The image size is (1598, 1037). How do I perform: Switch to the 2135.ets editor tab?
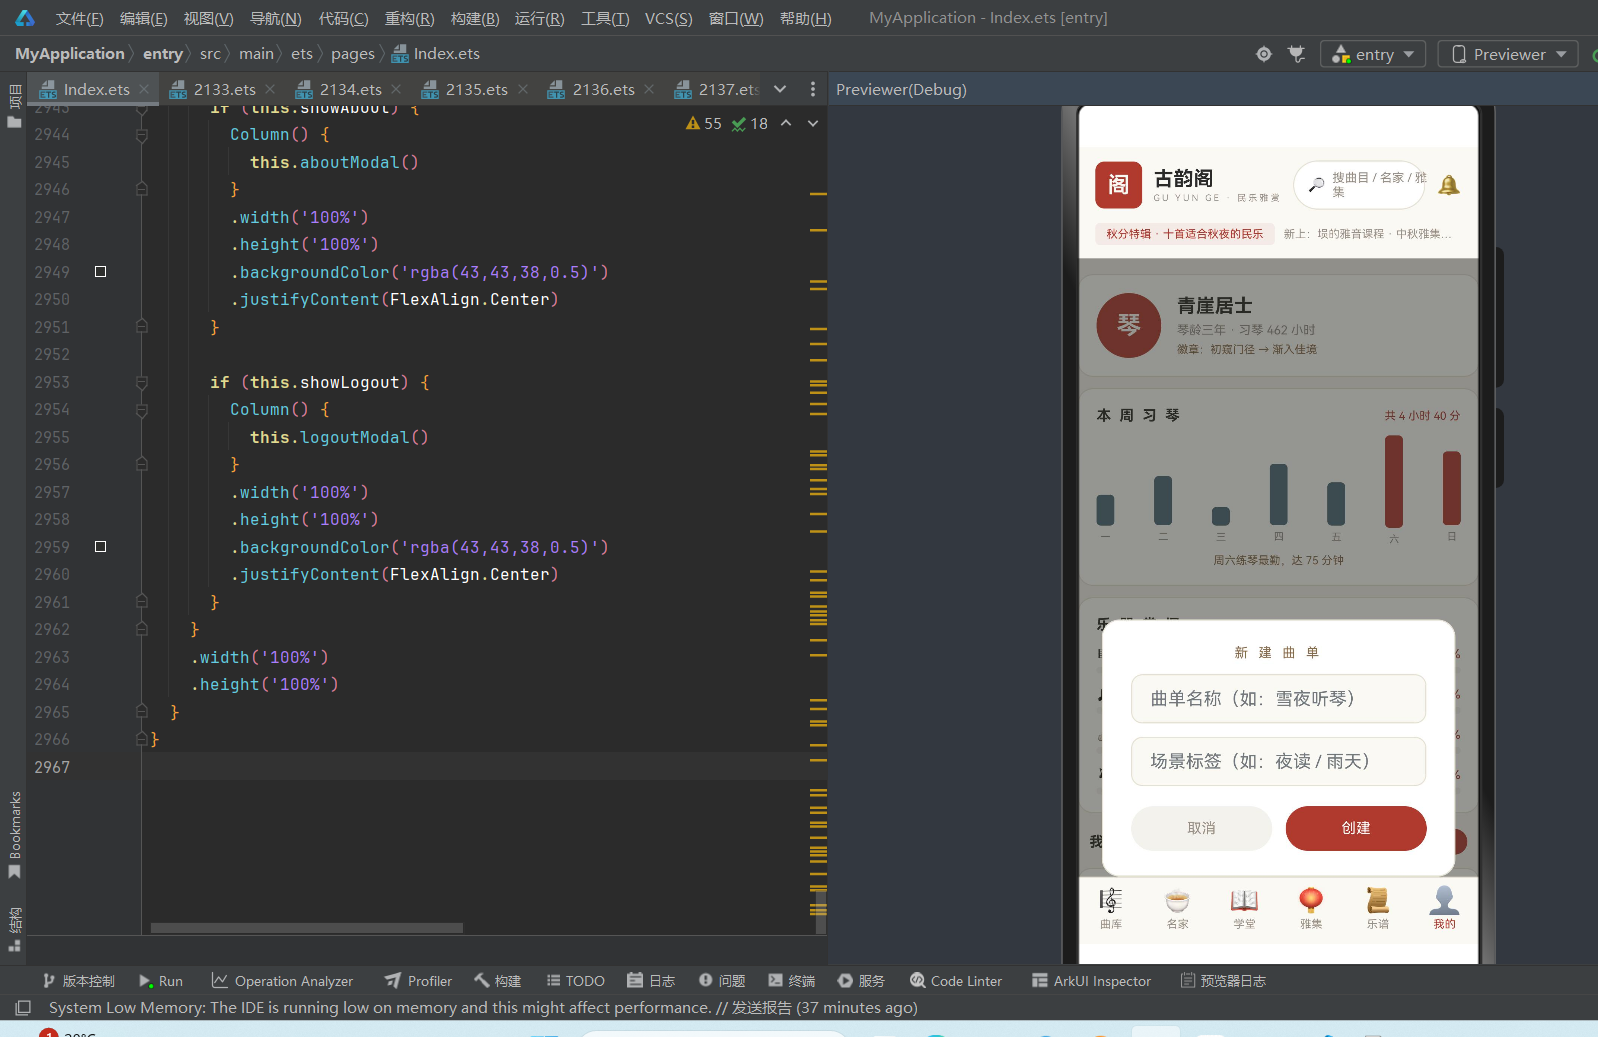(x=476, y=89)
